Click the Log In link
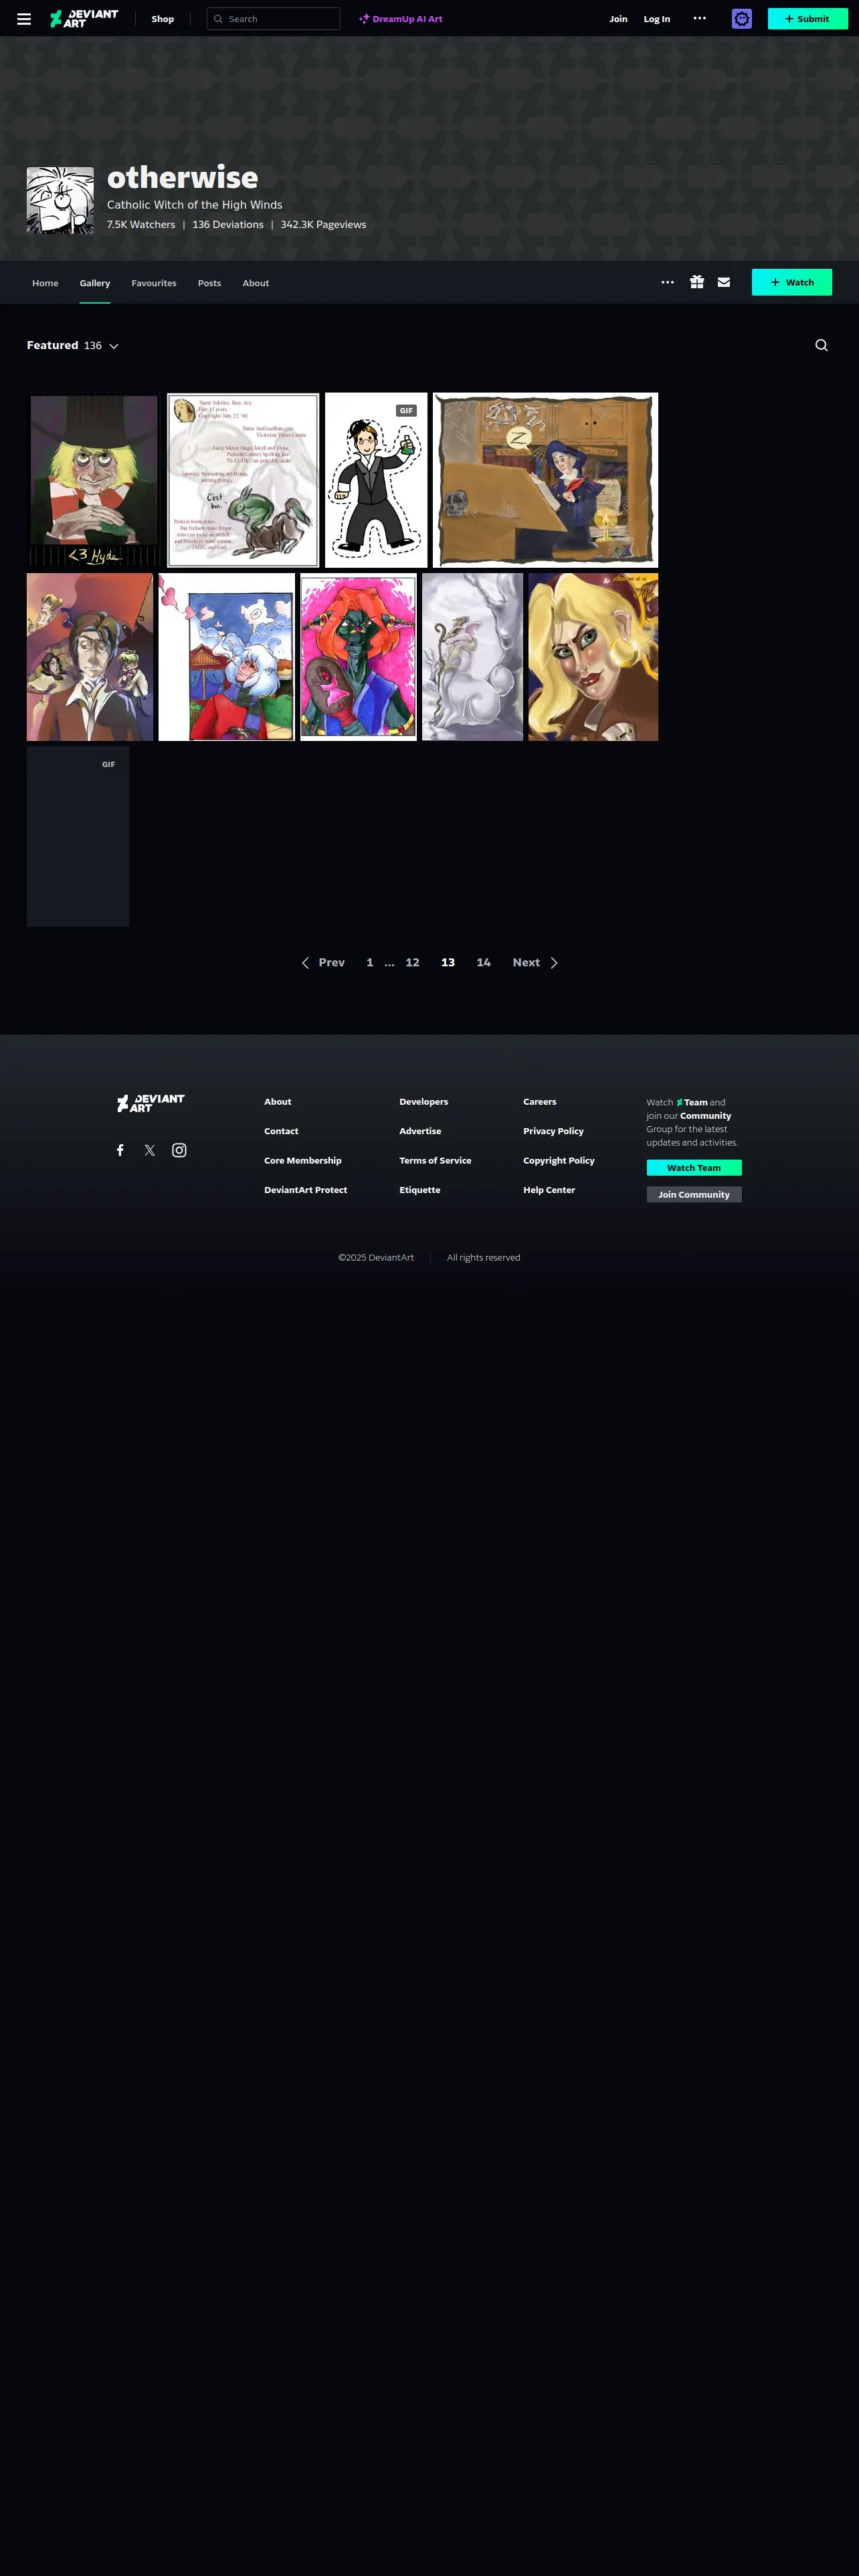Viewport: 859px width, 2576px height. coord(657,19)
